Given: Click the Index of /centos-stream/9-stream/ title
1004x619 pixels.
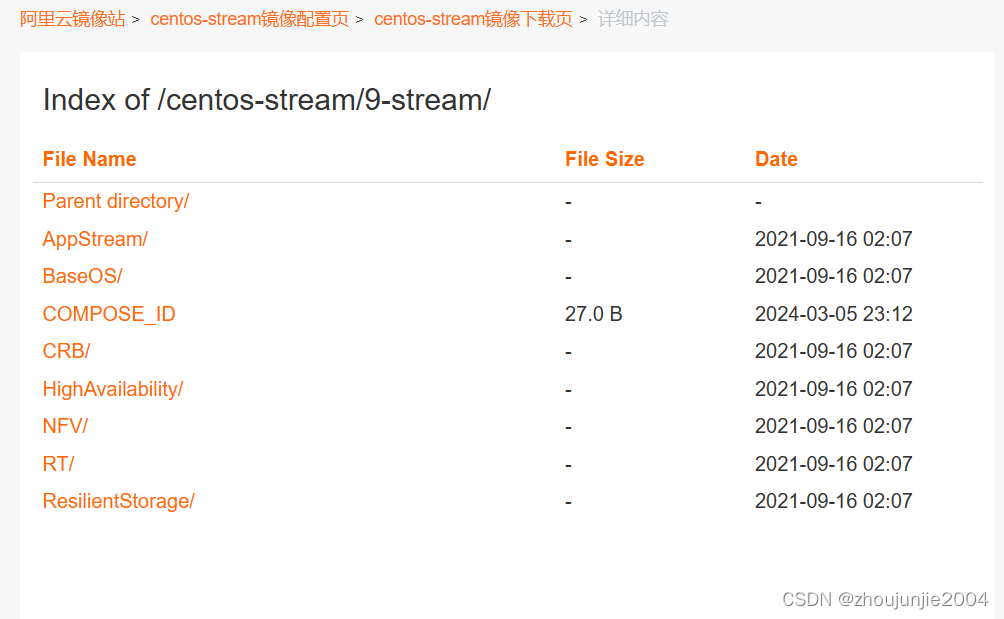Looking at the screenshot, I should click(265, 100).
